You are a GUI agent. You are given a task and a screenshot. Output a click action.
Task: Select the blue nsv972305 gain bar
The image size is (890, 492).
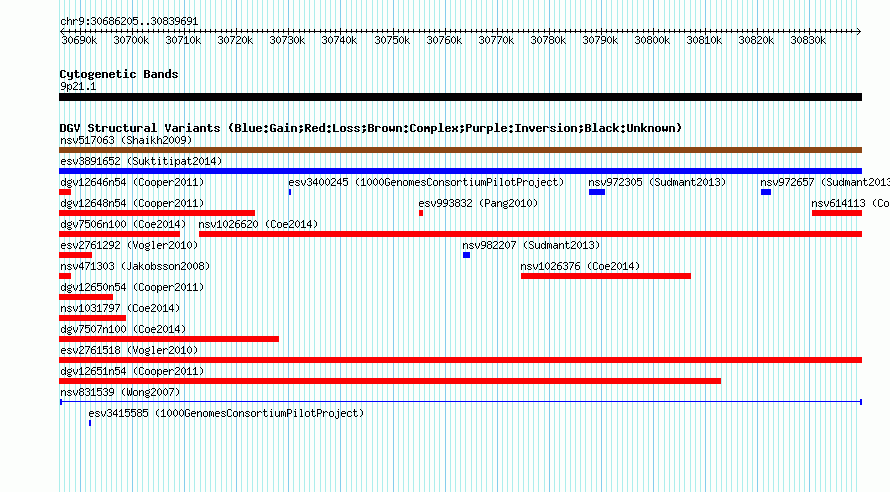(x=597, y=192)
